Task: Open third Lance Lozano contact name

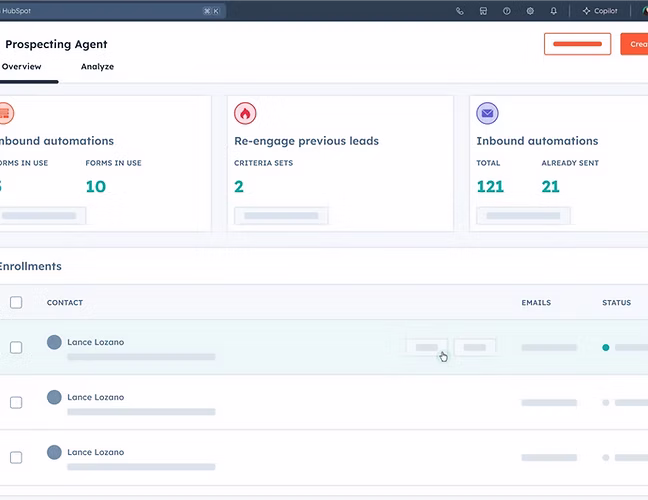Action: tap(95, 452)
